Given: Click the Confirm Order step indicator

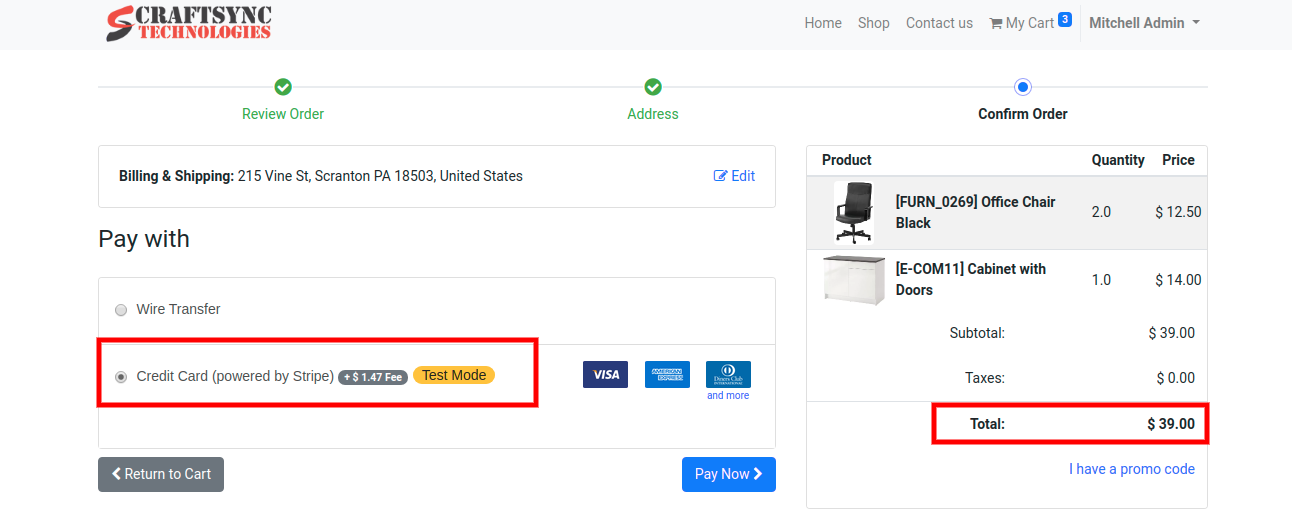Looking at the screenshot, I should 1022,88.
